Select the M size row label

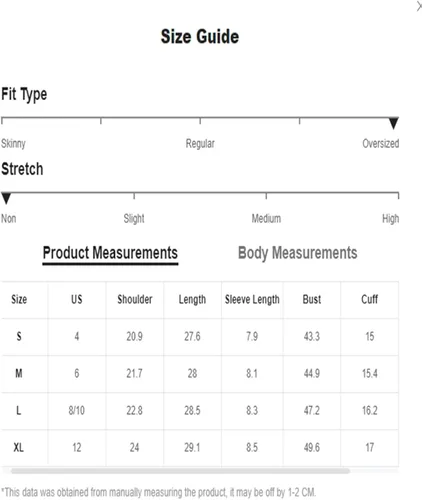(x=19, y=373)
